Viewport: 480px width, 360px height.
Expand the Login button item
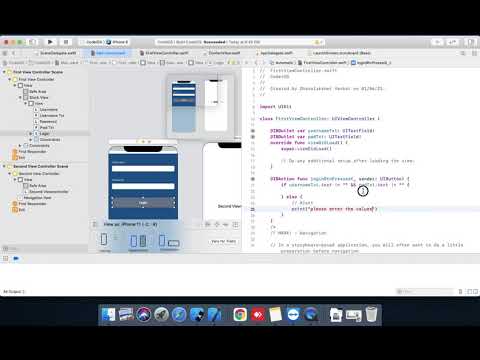click(x=31, y=133)
